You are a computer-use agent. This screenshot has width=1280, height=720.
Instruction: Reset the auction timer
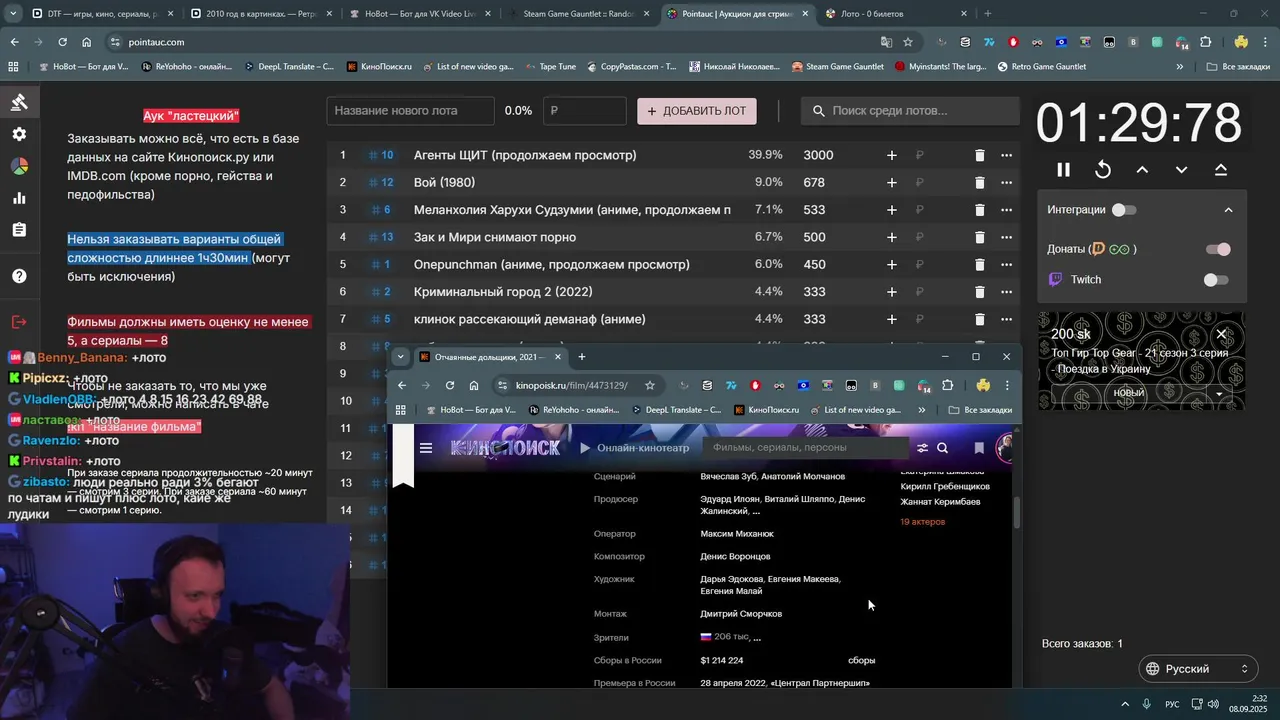[1103, 170]
